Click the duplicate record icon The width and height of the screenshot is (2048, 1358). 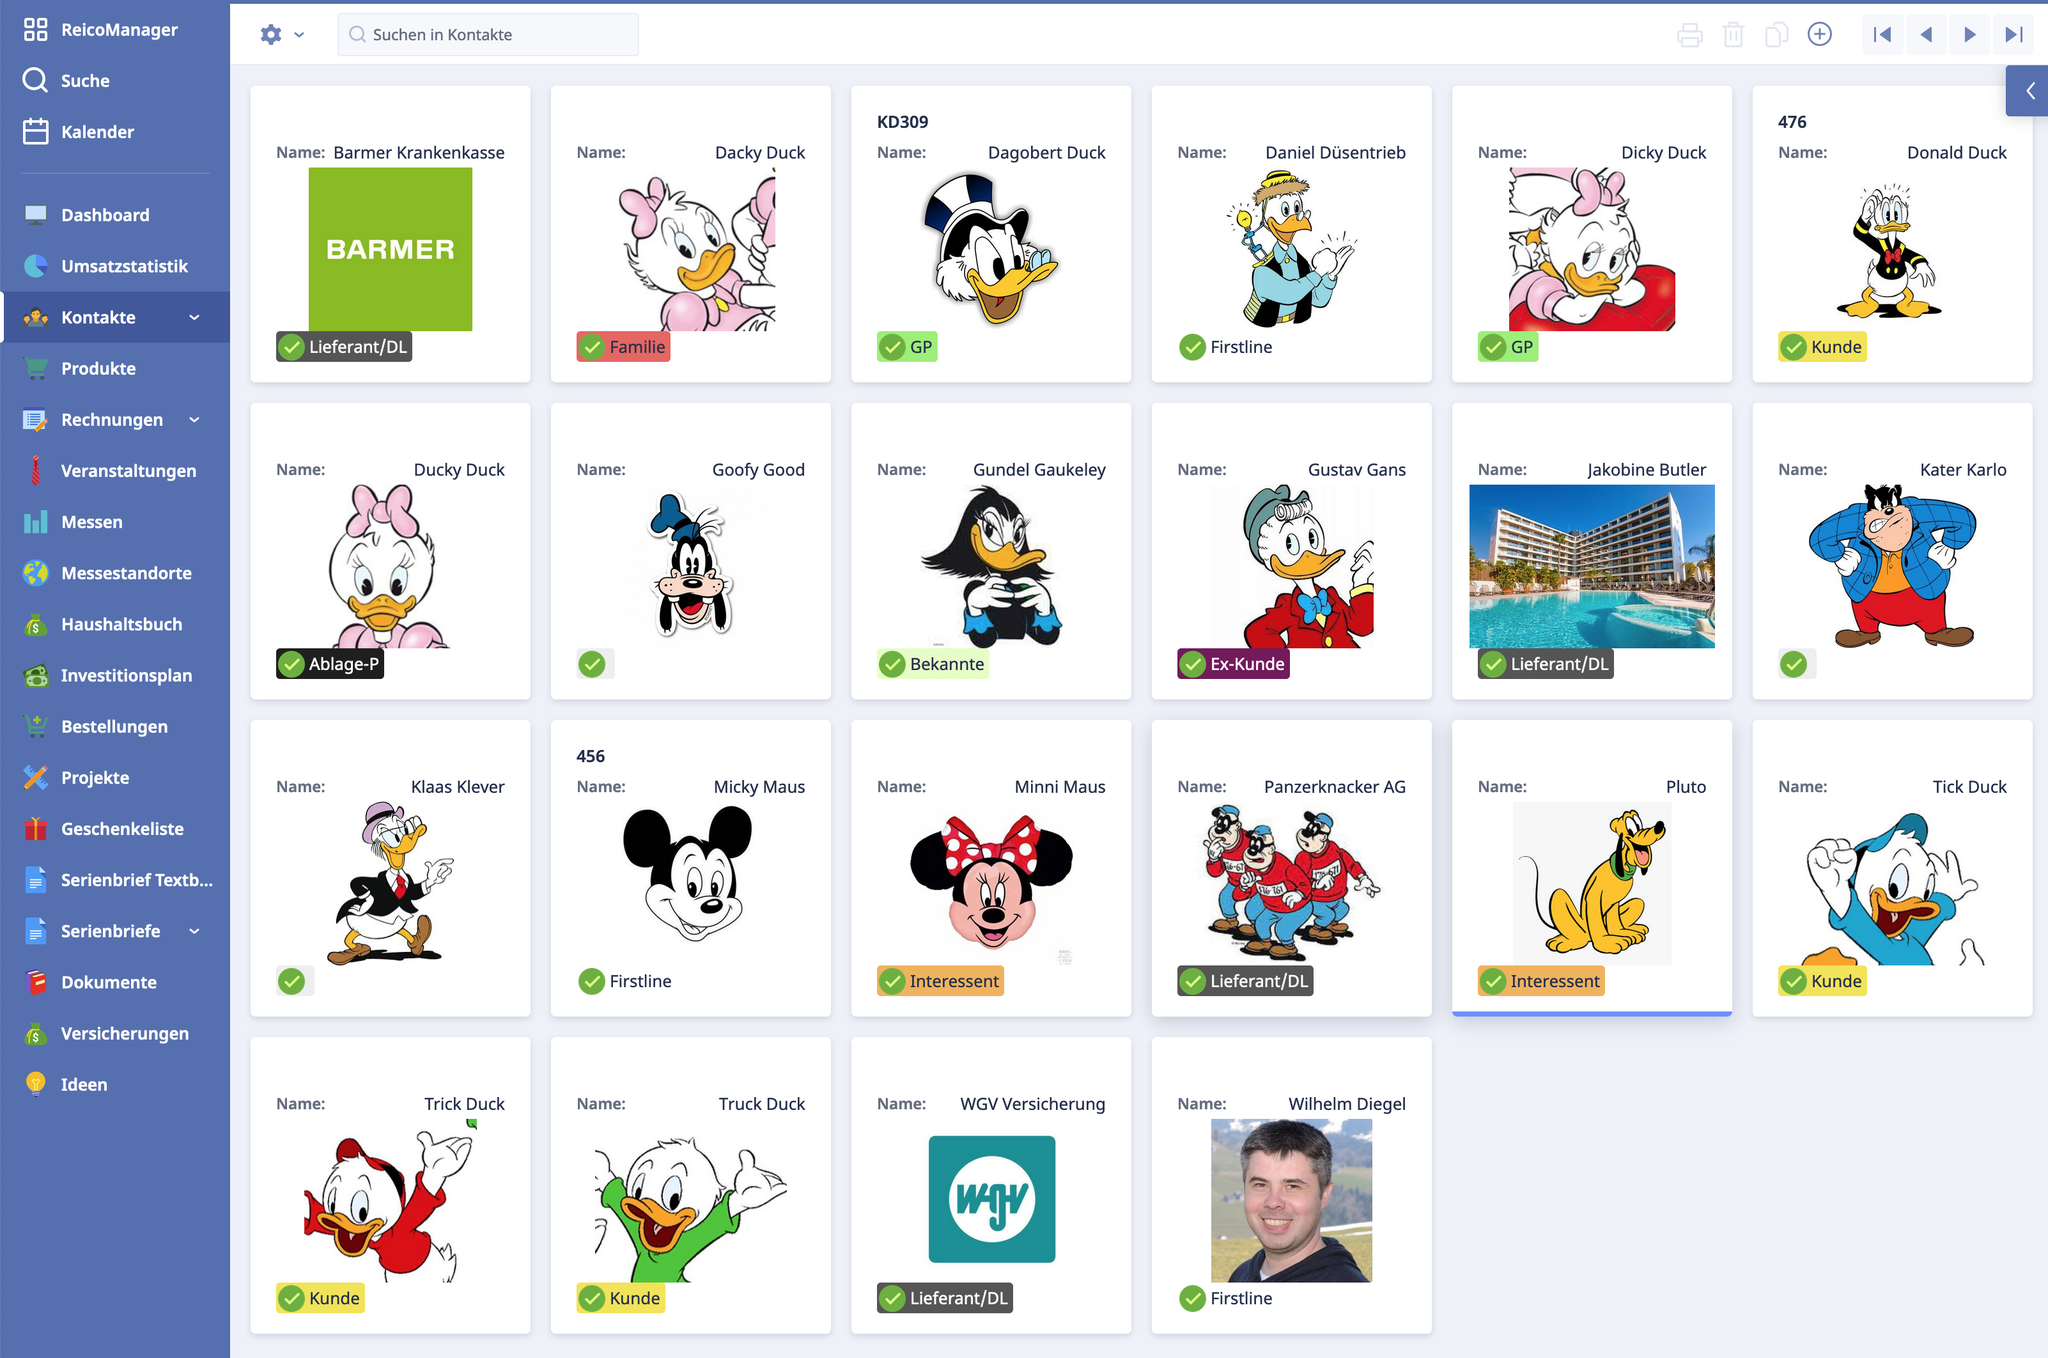coord(1776,35)
